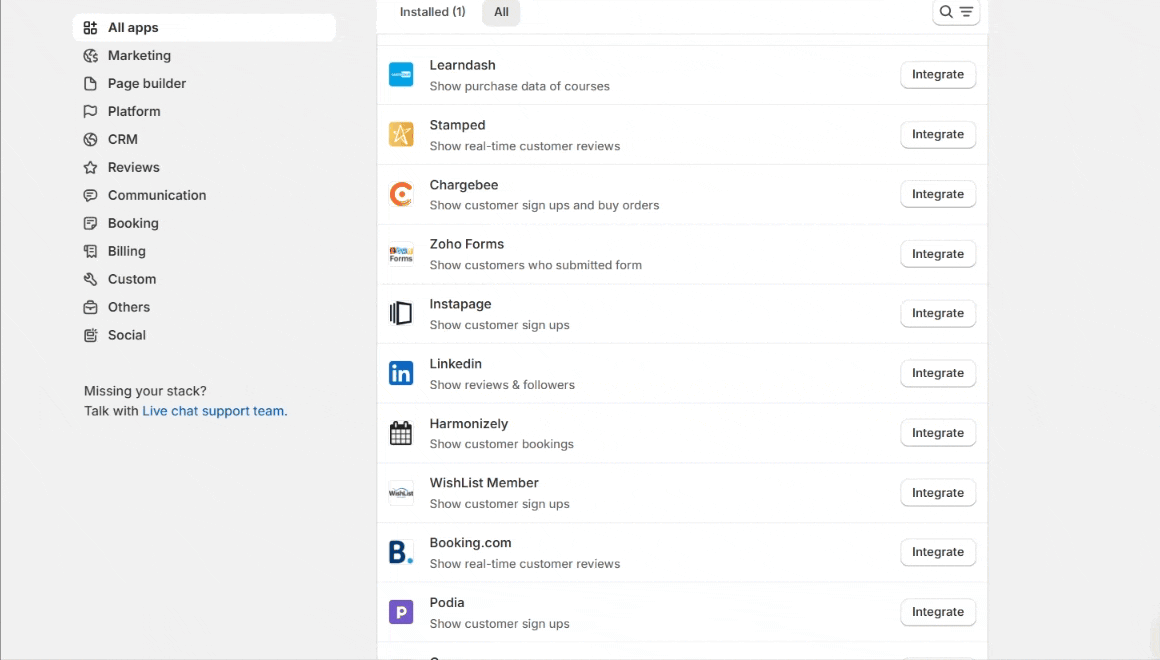This screenshot has width=1160, height=660.
Task: Integrate the Stamped app
Action: (x=937, y=135)
